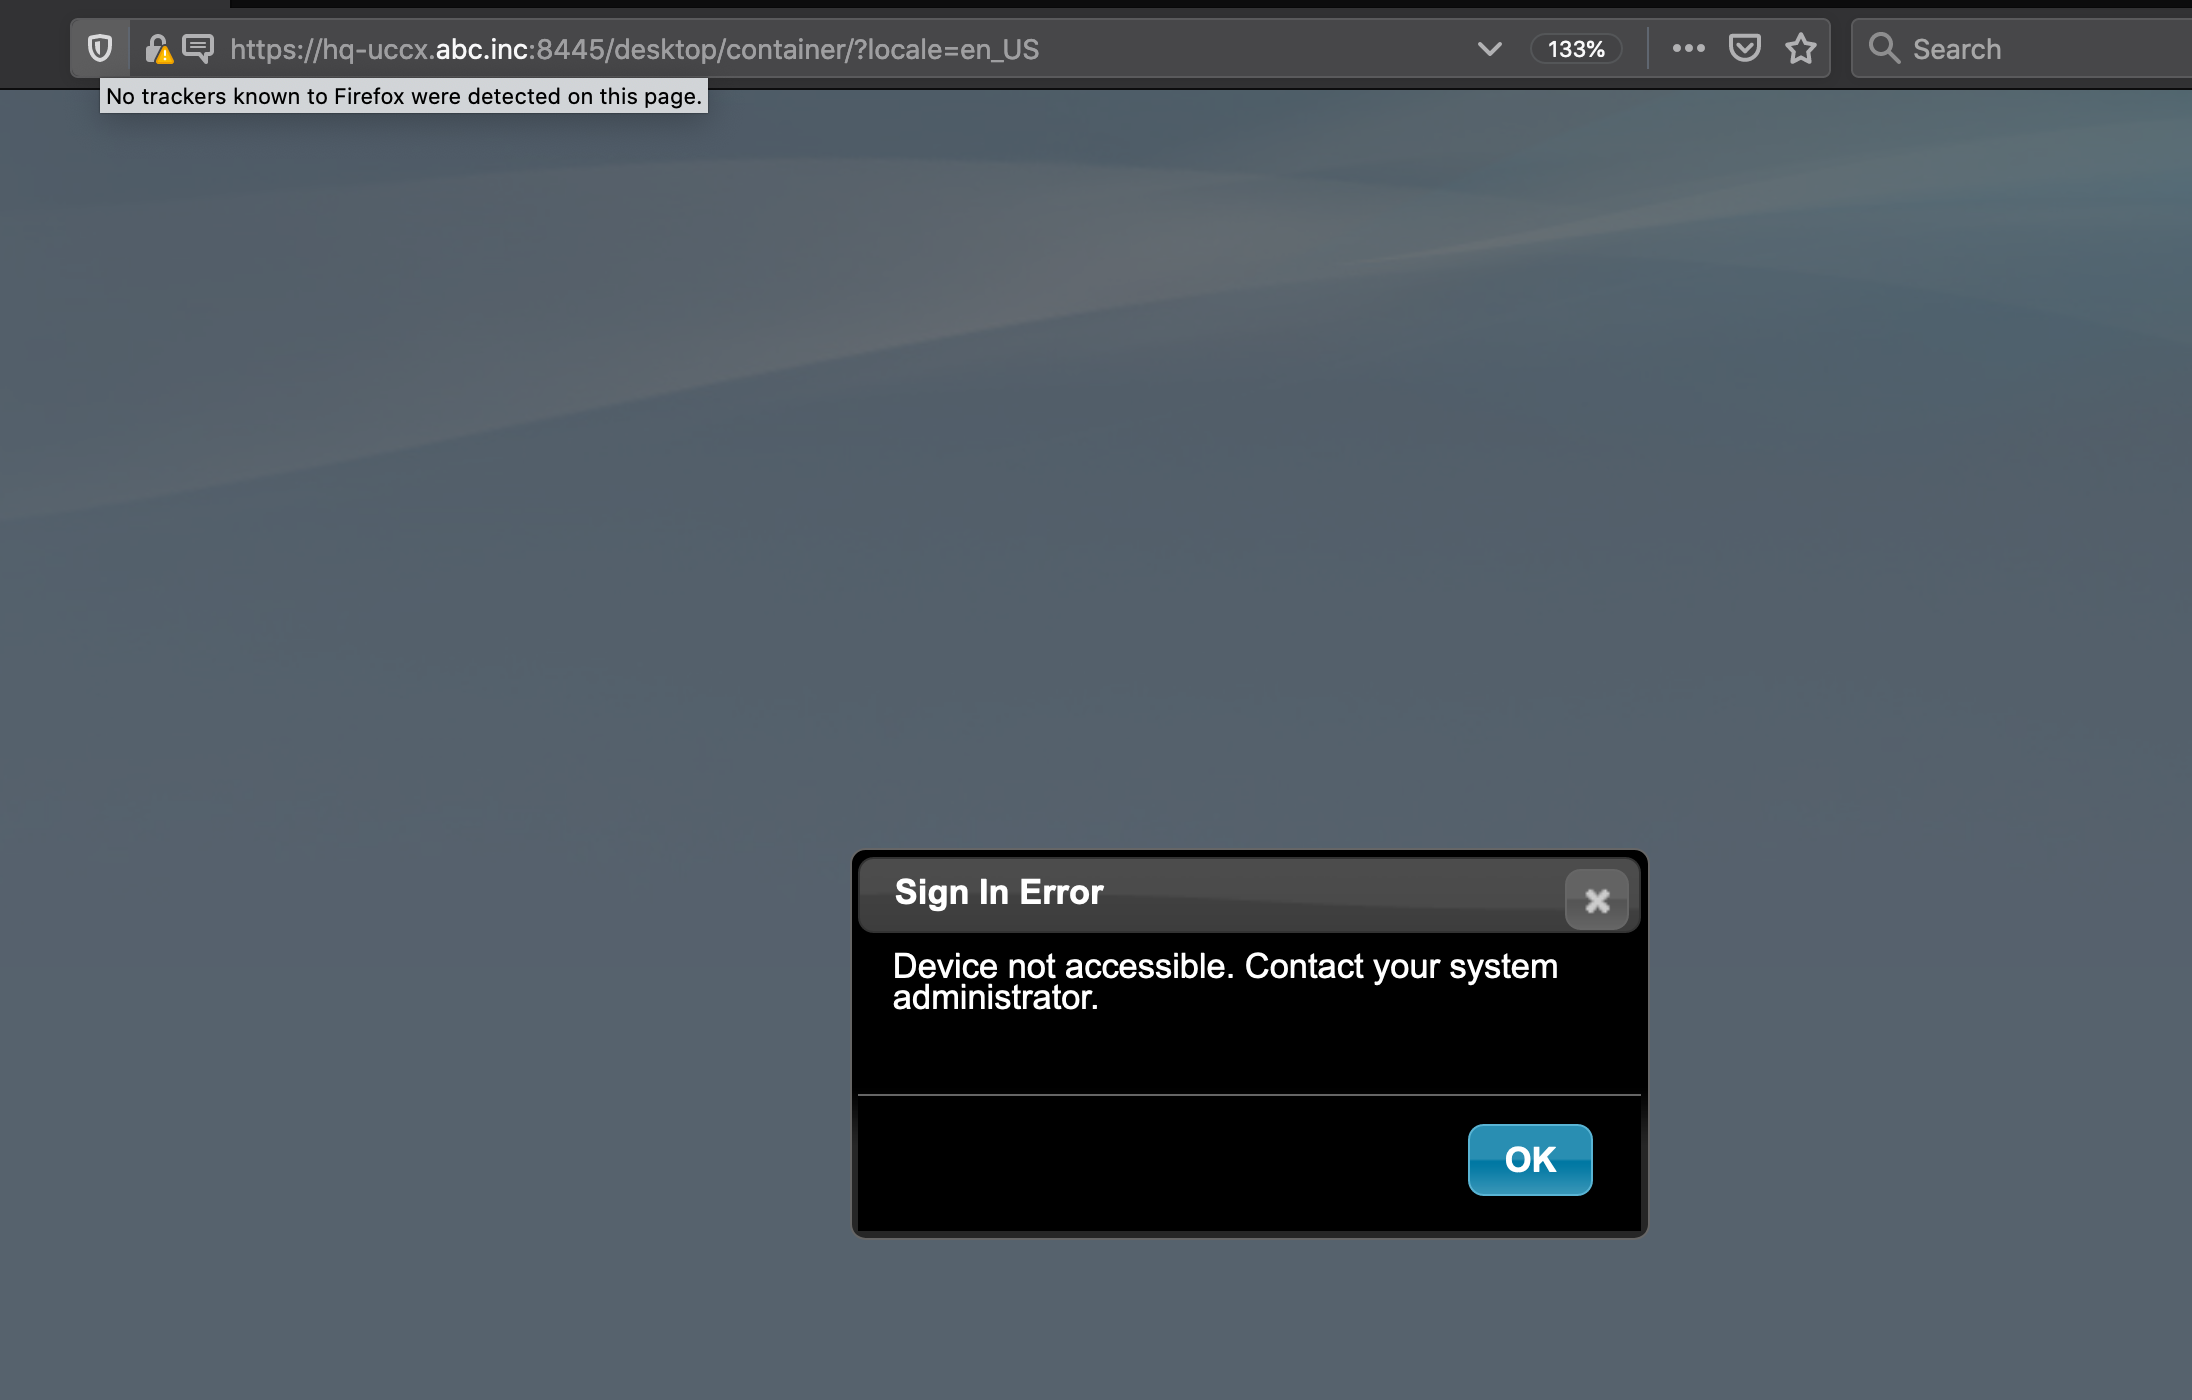The height and width of the screenshot is (1400, 2192).
Task: Click the abc.inc domain in the URL
Action: coord(481,49)
